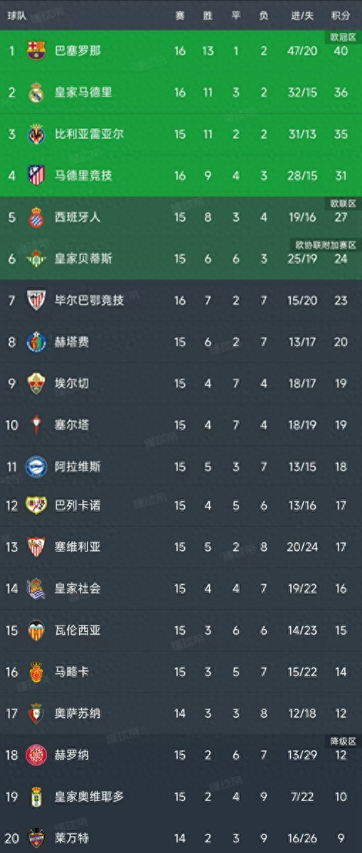This screenshot has width=362, height=853.
Task: Click the 欧冠区 zone label
Action: [x=342, y=37]
